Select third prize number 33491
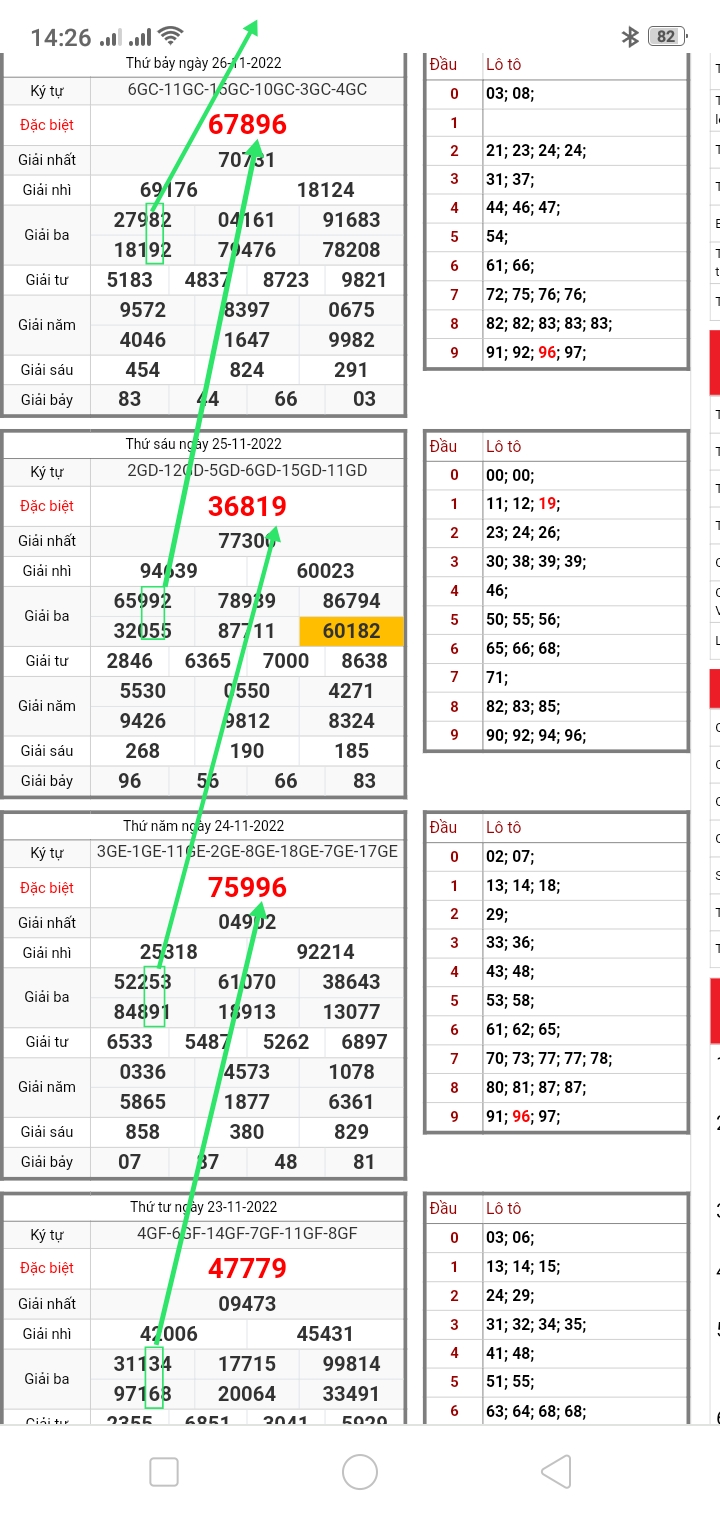 [351, 1394]
